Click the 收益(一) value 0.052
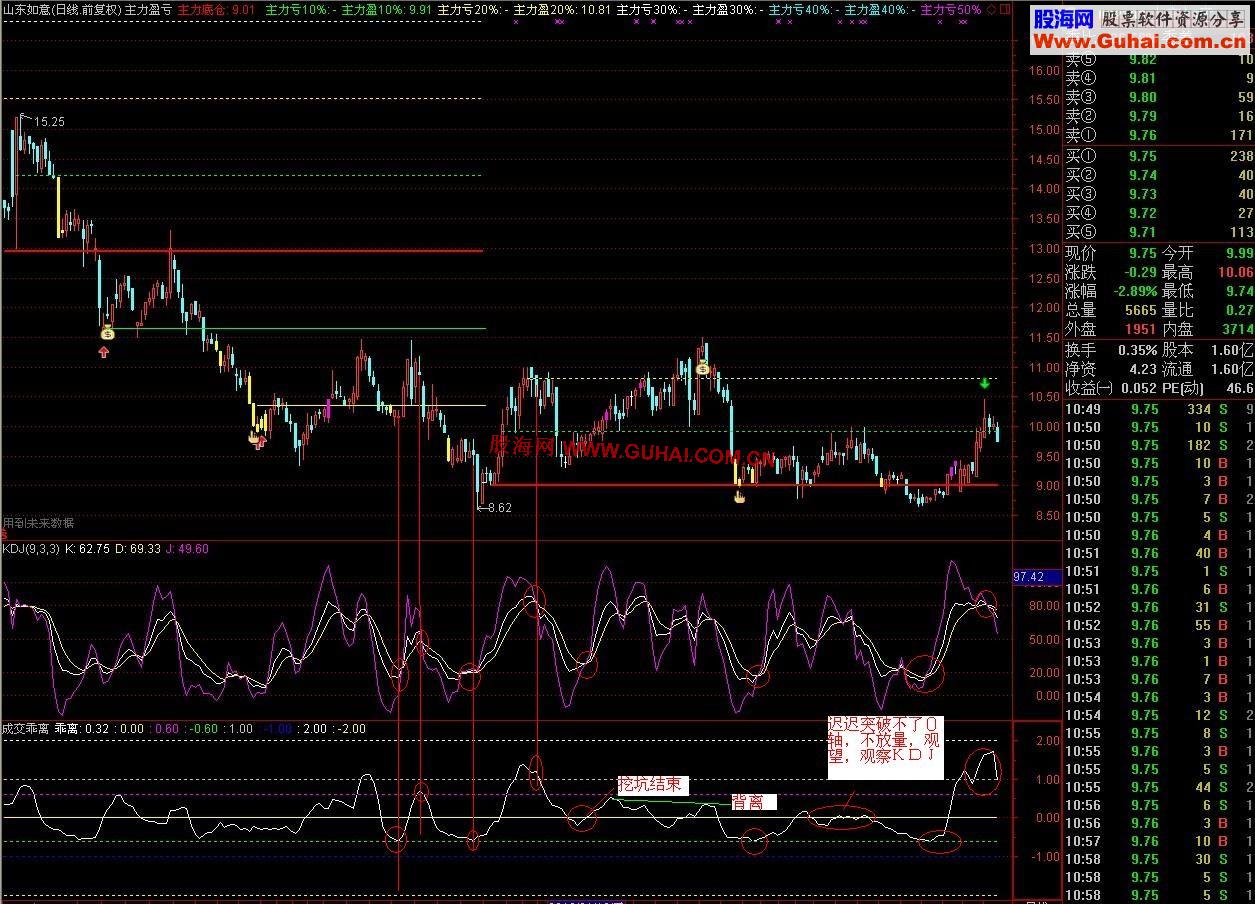This screenshot has width=1255, height=904. [x=1137, y=388]
